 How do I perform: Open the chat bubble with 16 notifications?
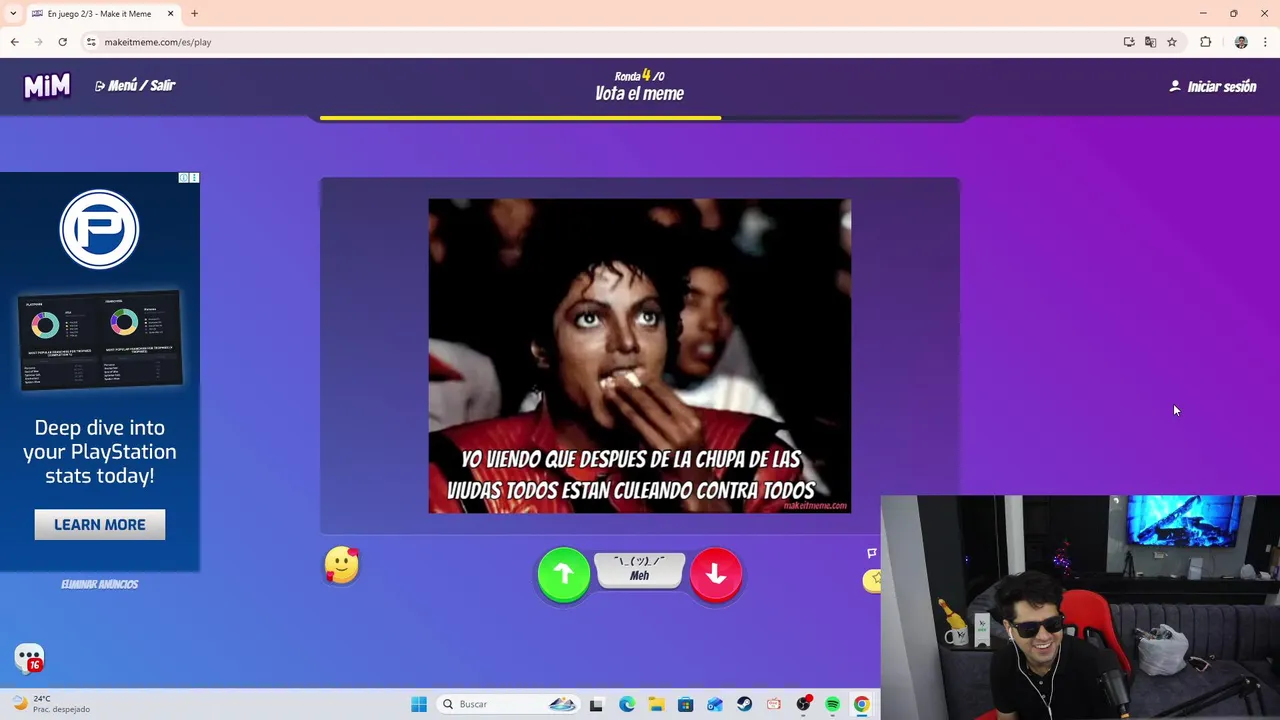(29, 658)
